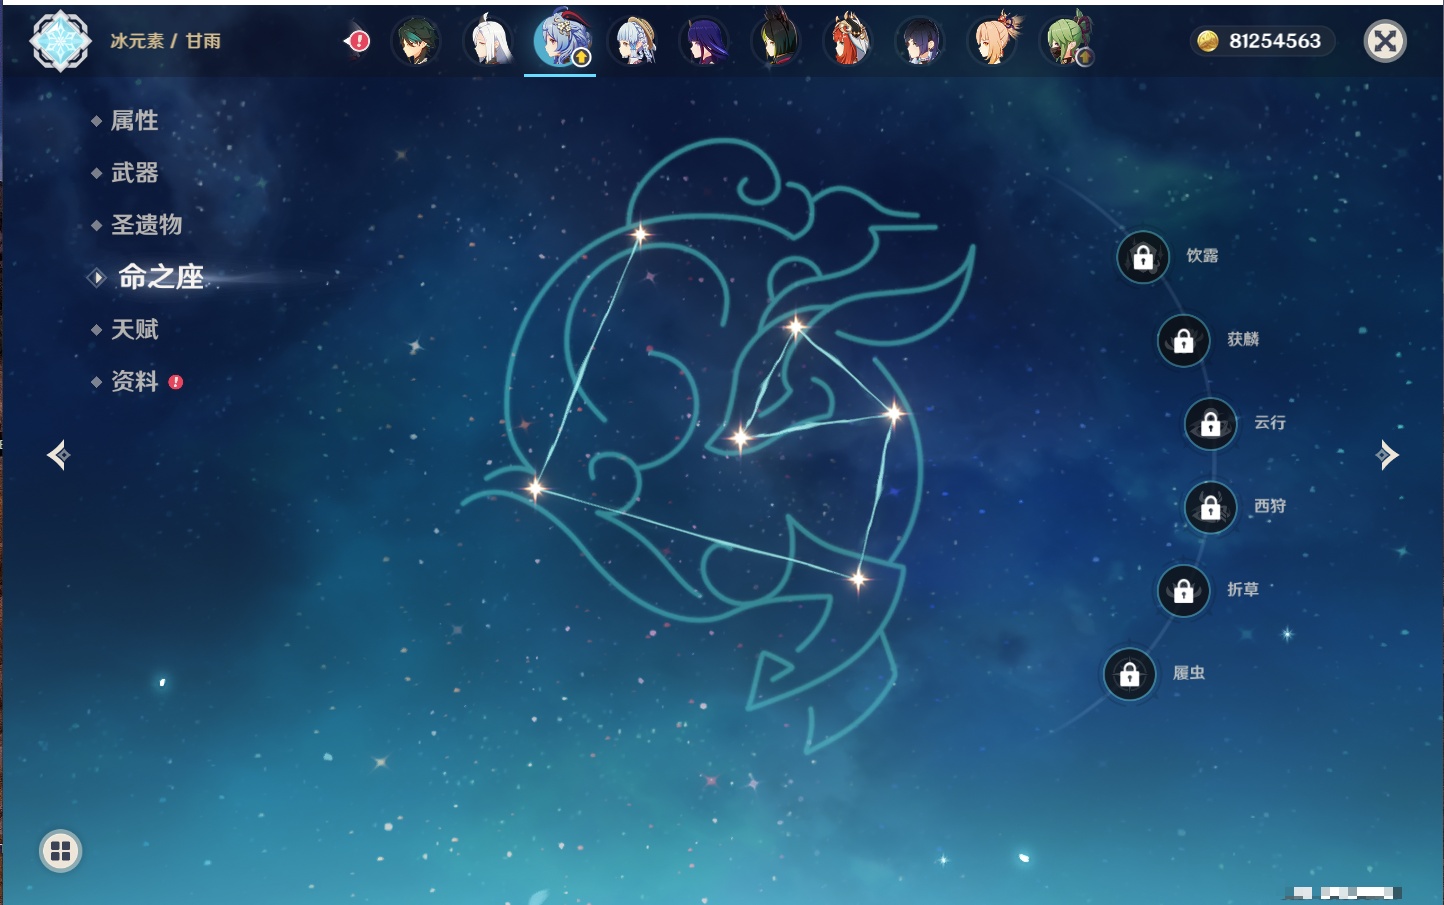Open the 资料 profile menu
The height and width of the screenshot is (905, 1444).
coord(134,381)
